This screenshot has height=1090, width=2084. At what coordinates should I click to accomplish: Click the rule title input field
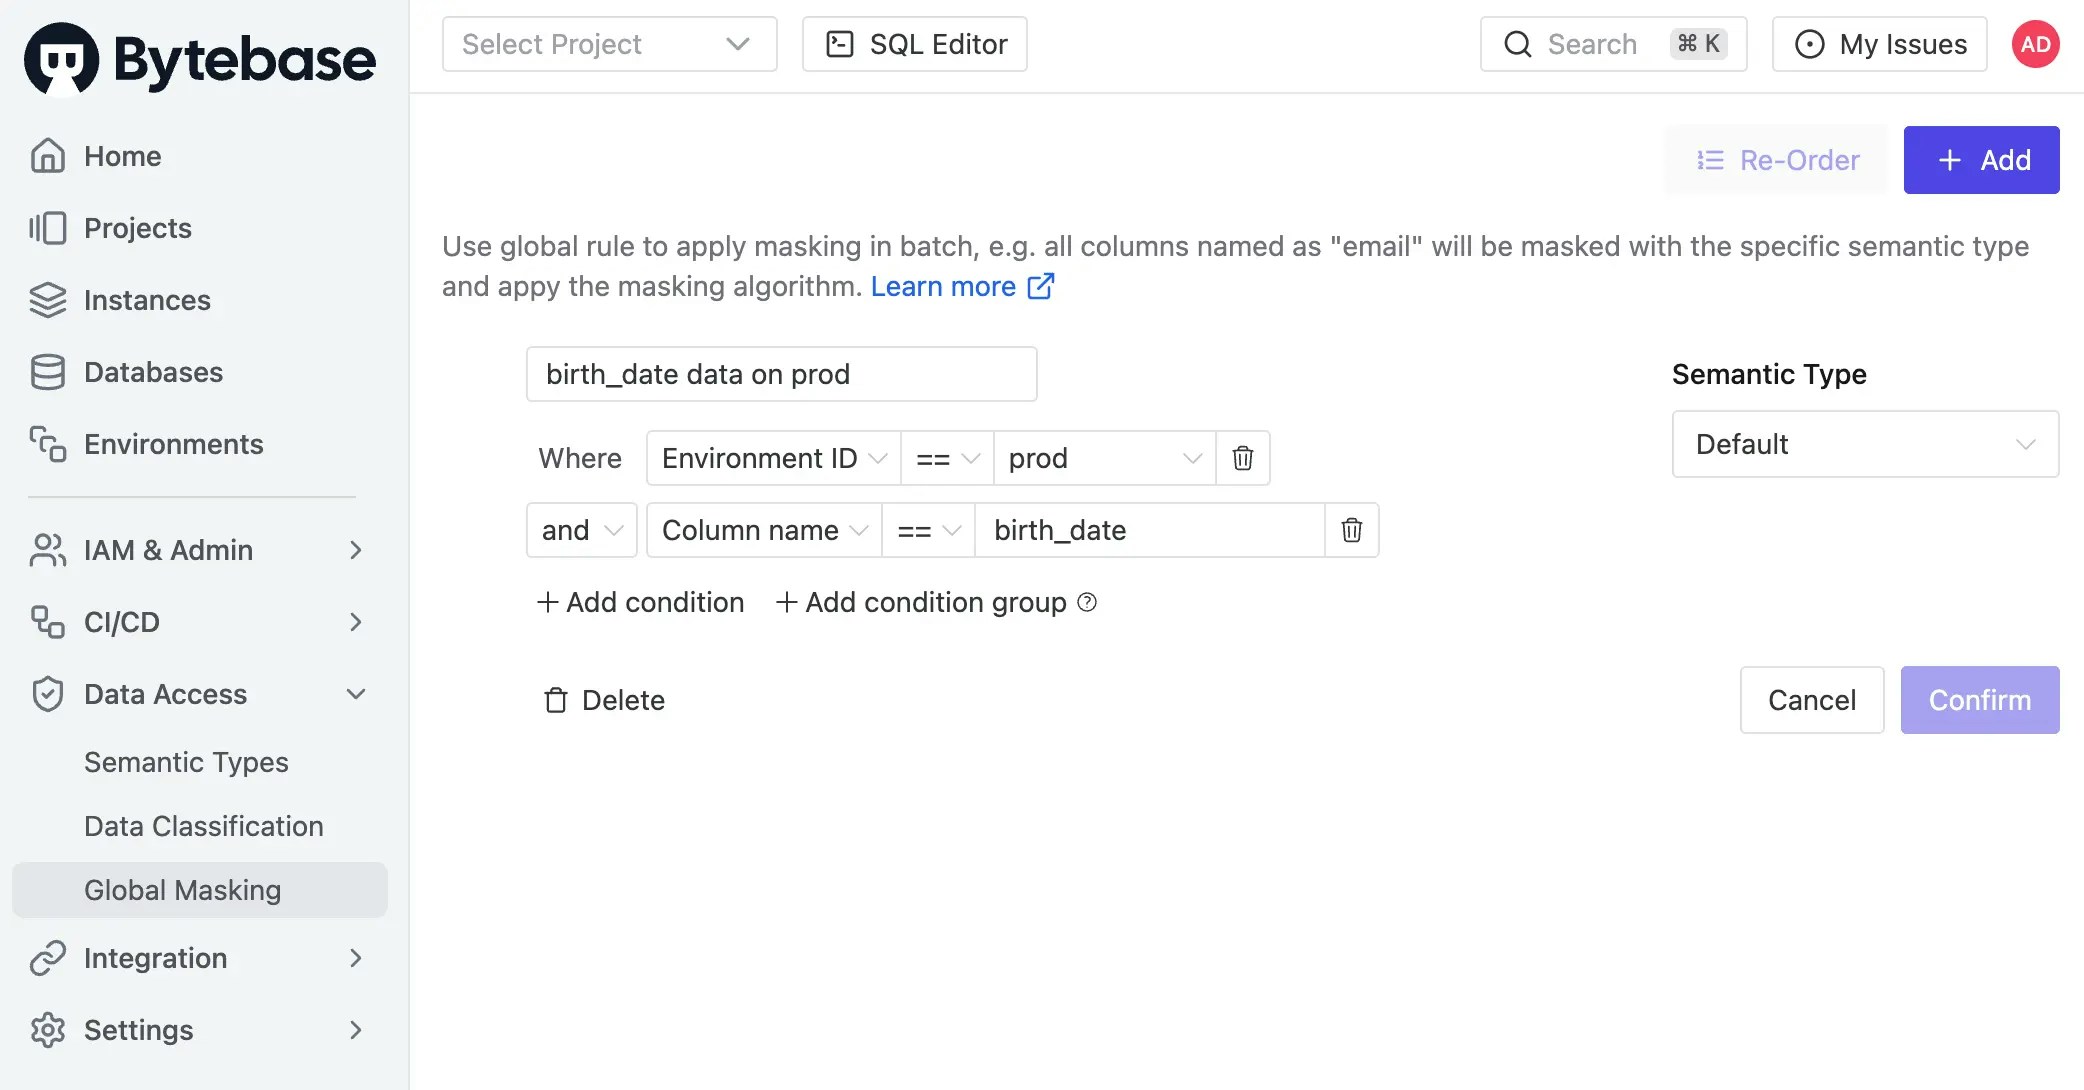781,374
